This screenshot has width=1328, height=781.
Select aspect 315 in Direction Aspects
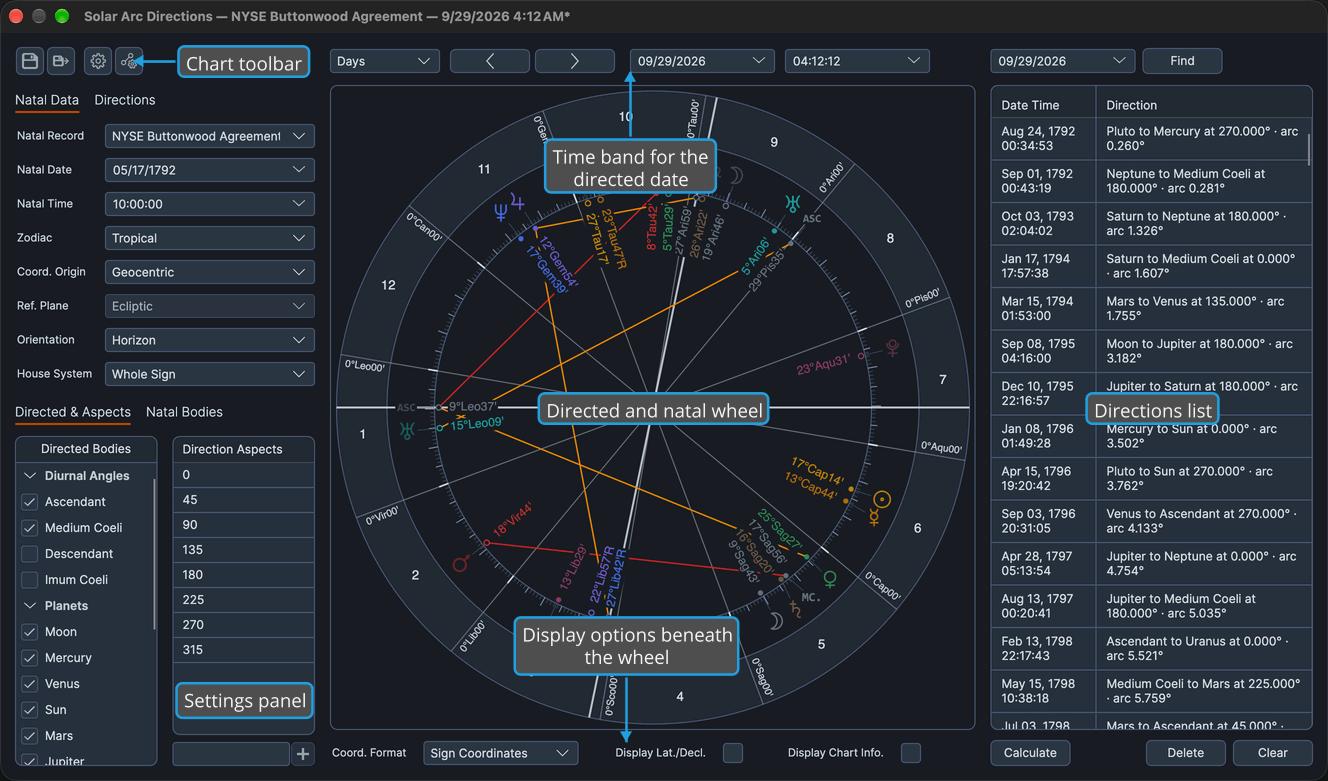click(x=244, y=650)
